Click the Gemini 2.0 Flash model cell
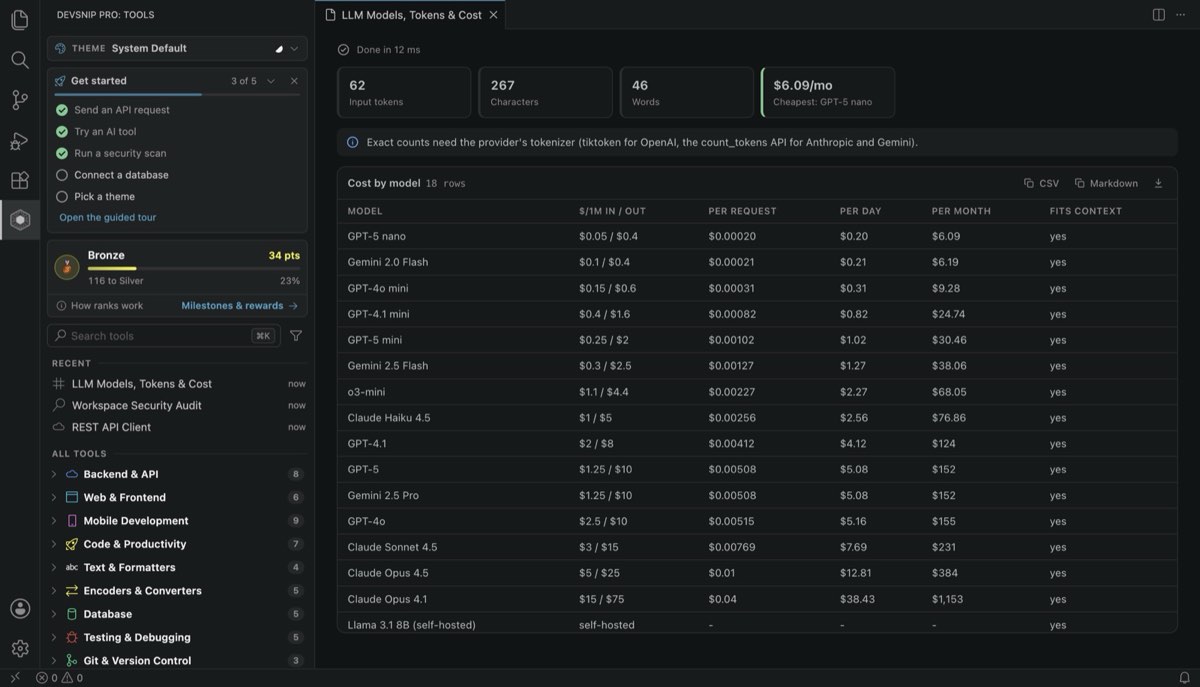 (387, 262)
